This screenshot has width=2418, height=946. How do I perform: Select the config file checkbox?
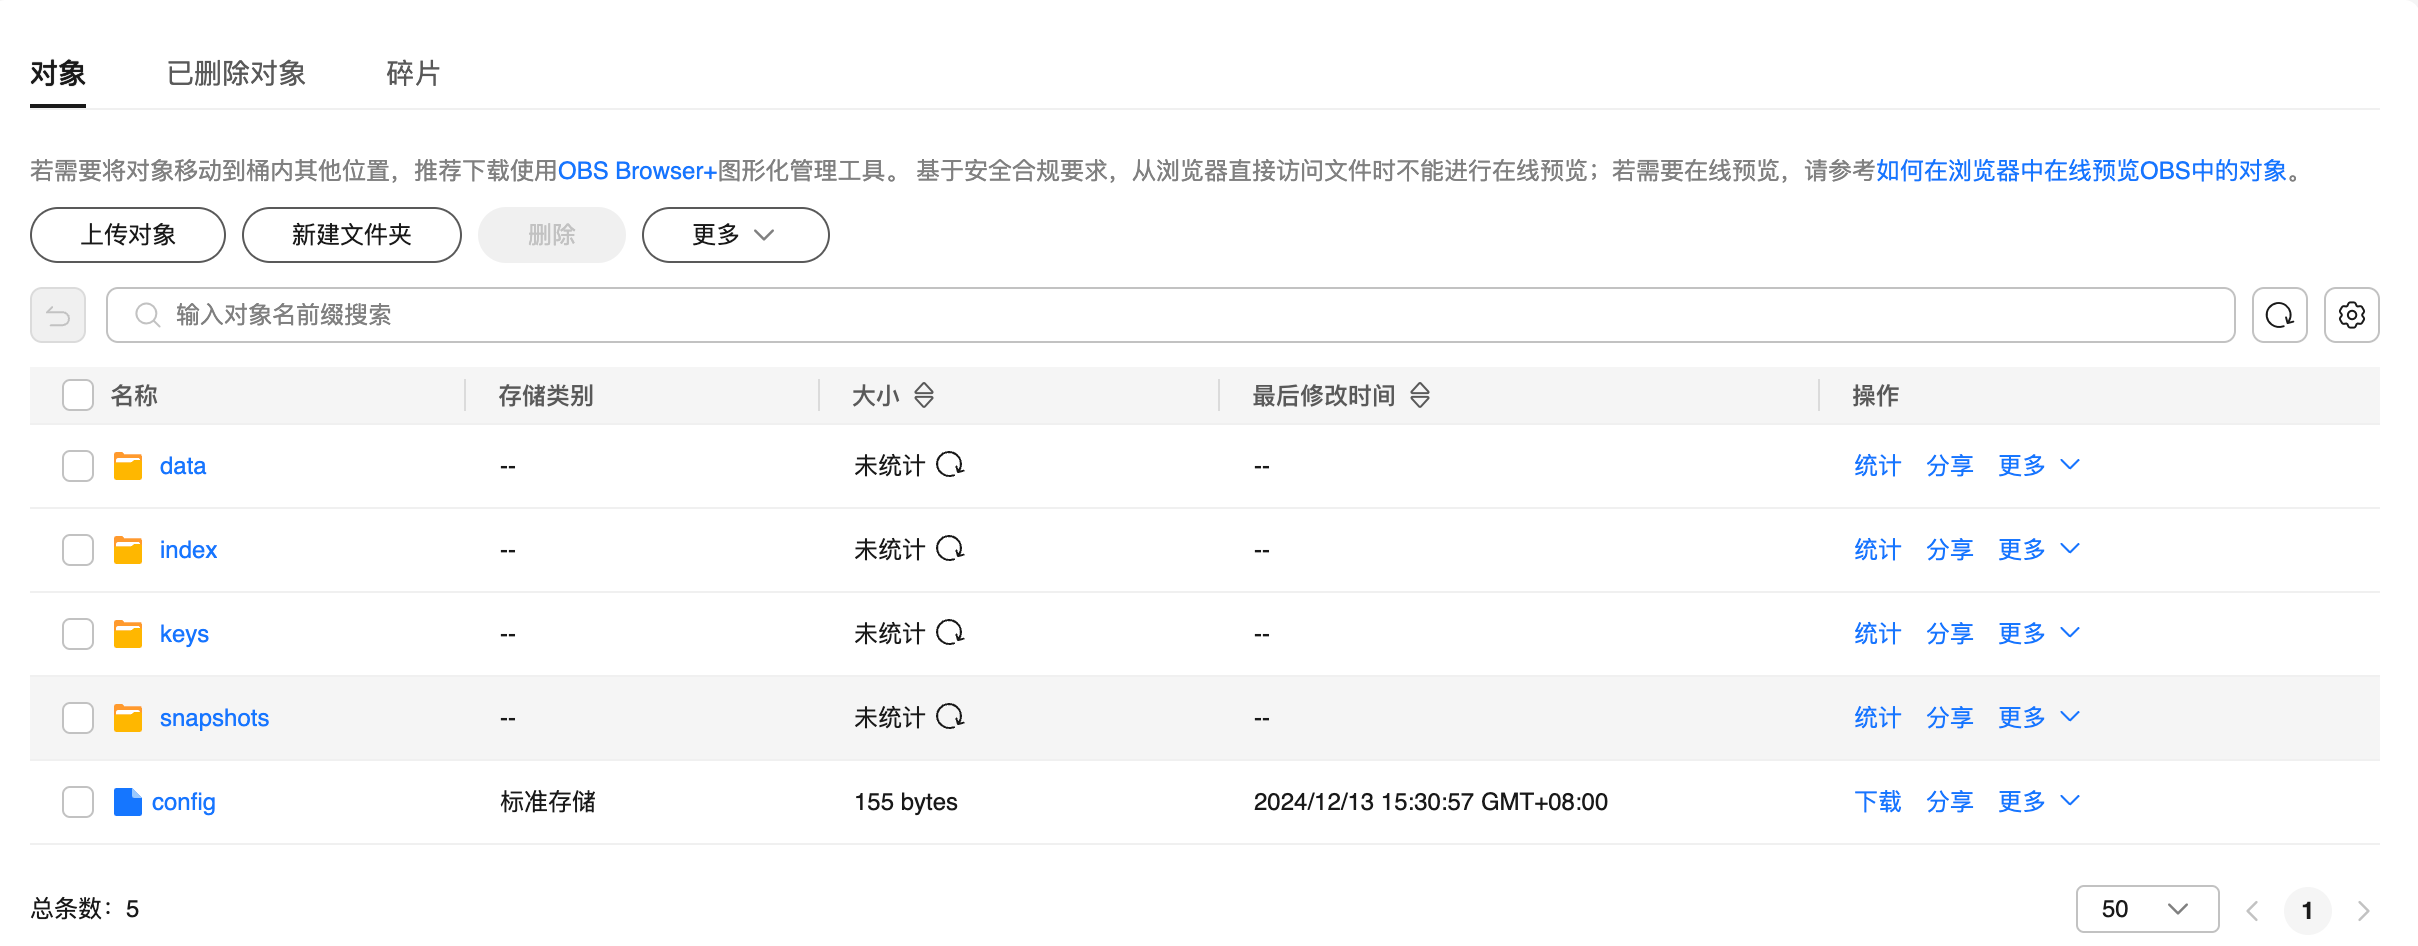(78, 802)
